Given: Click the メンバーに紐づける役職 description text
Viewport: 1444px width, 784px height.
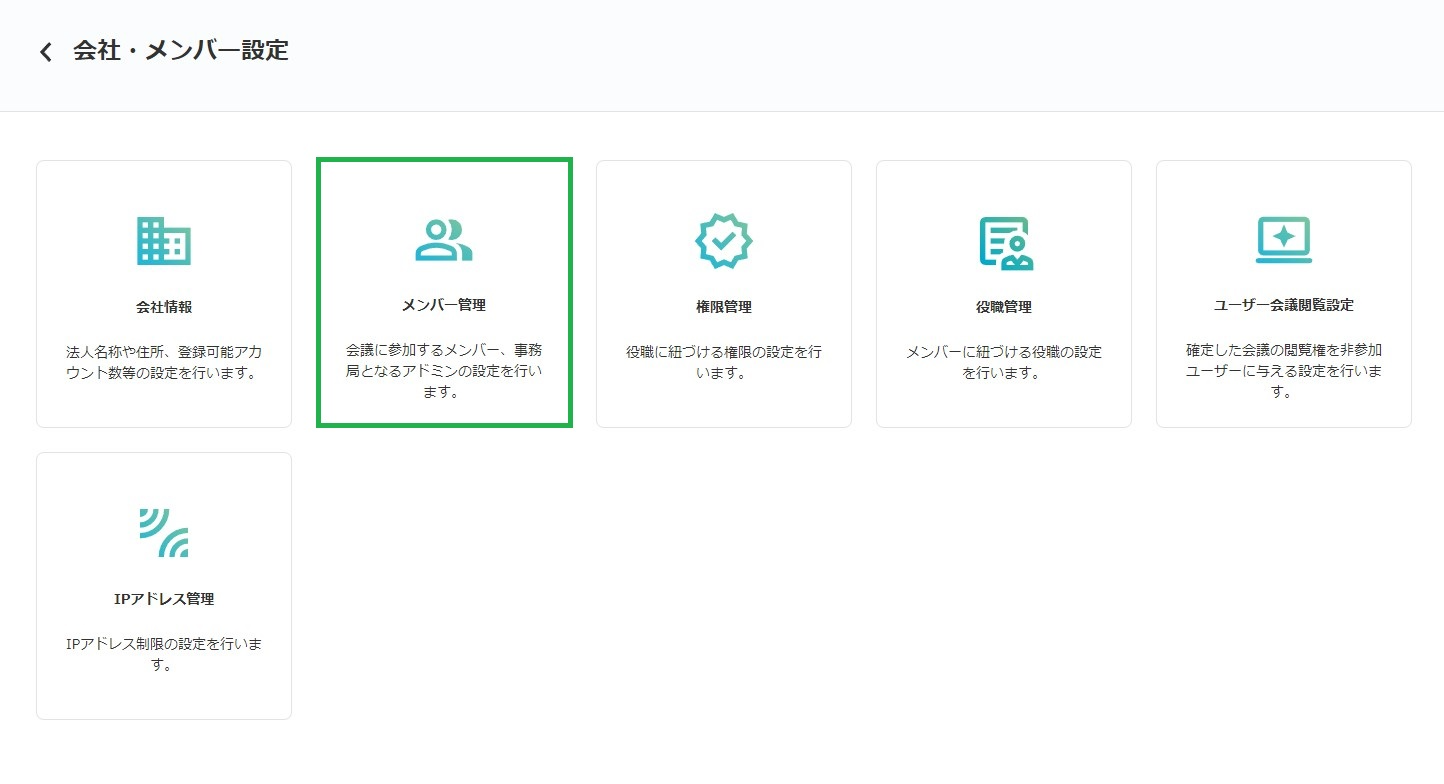Looking at the screenshot, I should pos(1004,363).
